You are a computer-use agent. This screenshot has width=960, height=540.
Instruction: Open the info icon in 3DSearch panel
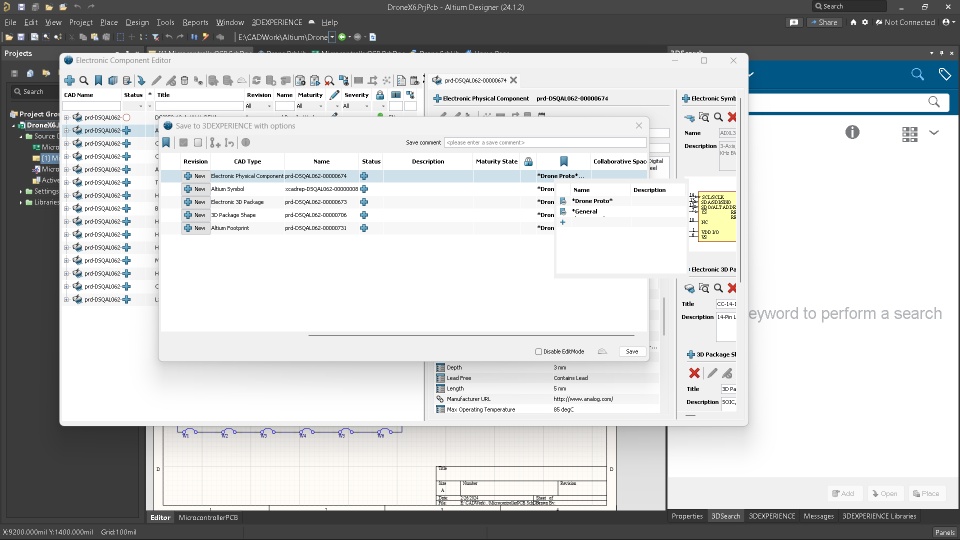pos(852,132)
